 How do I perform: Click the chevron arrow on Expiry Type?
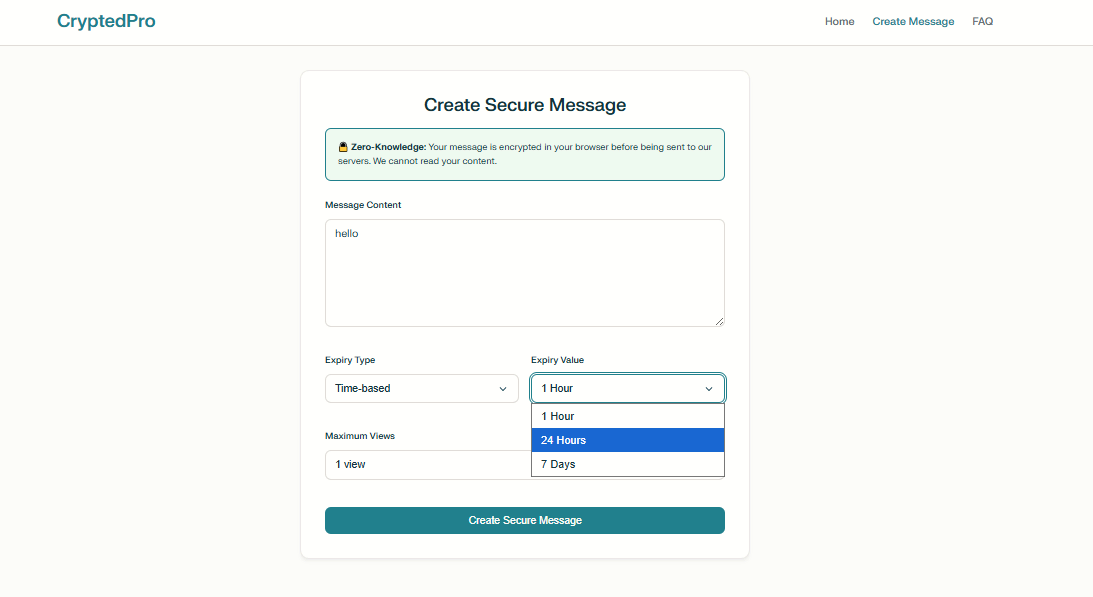point(503,389)
